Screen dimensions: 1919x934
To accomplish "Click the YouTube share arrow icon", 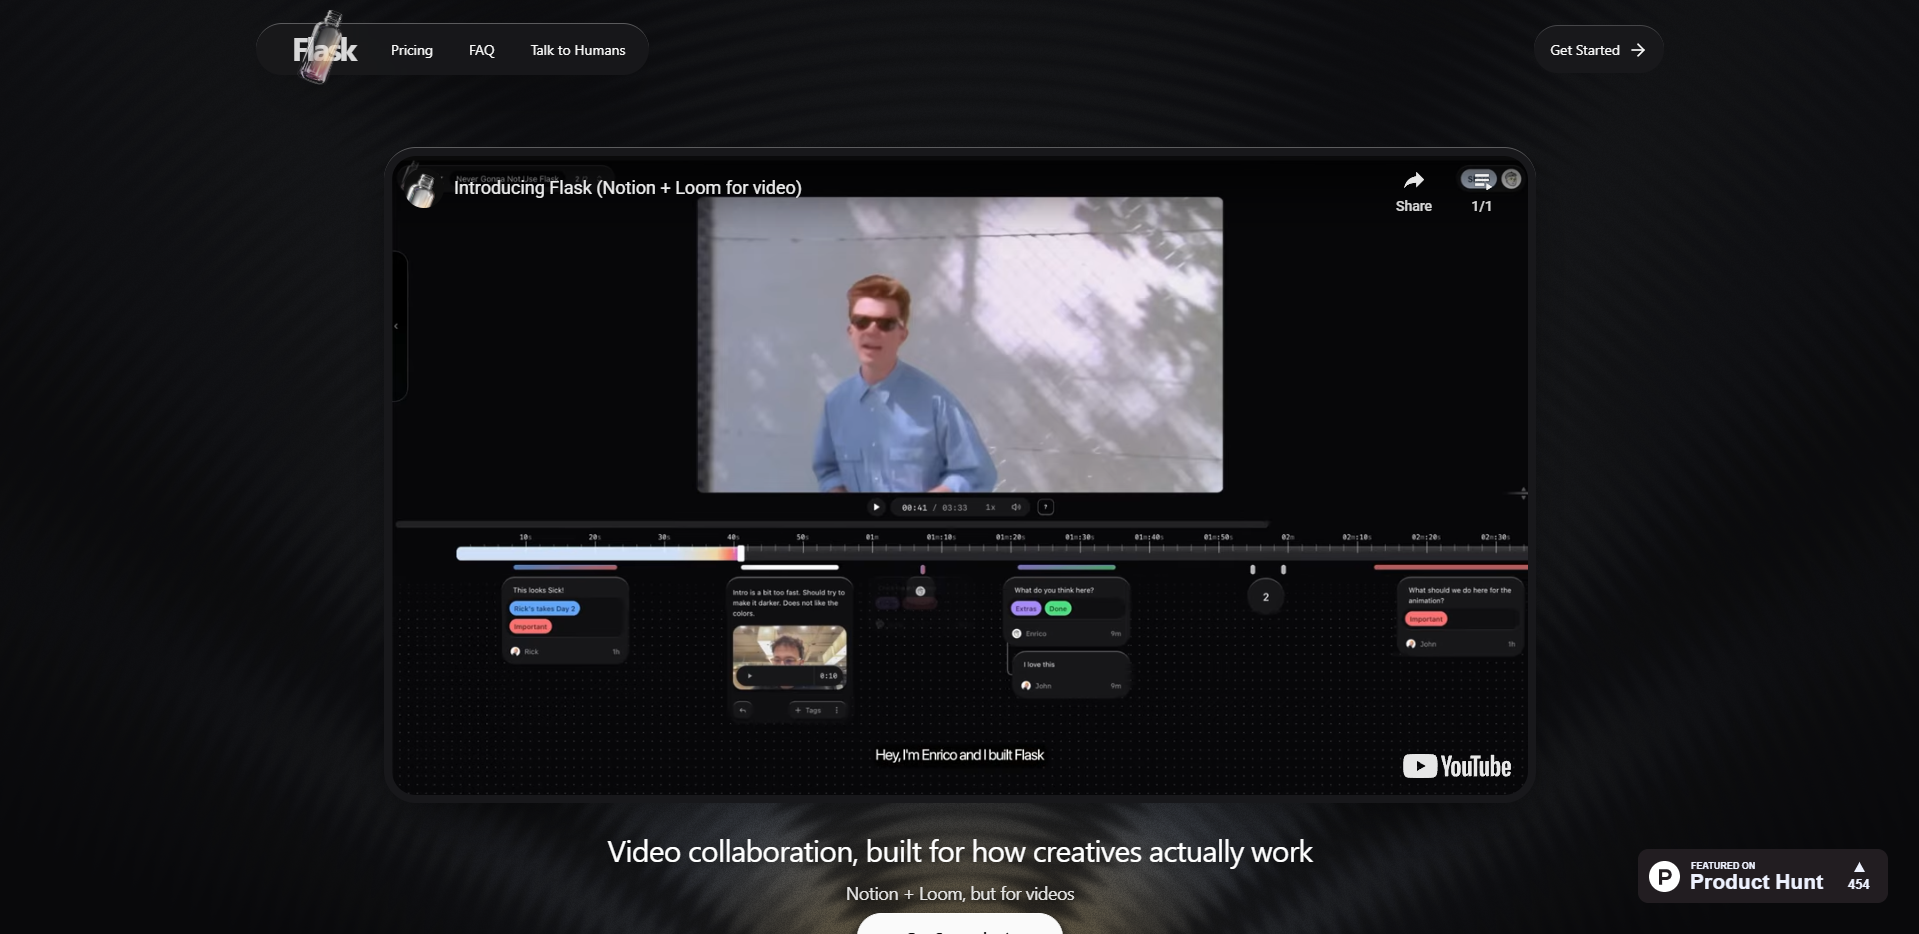I will coord(1413,181).
